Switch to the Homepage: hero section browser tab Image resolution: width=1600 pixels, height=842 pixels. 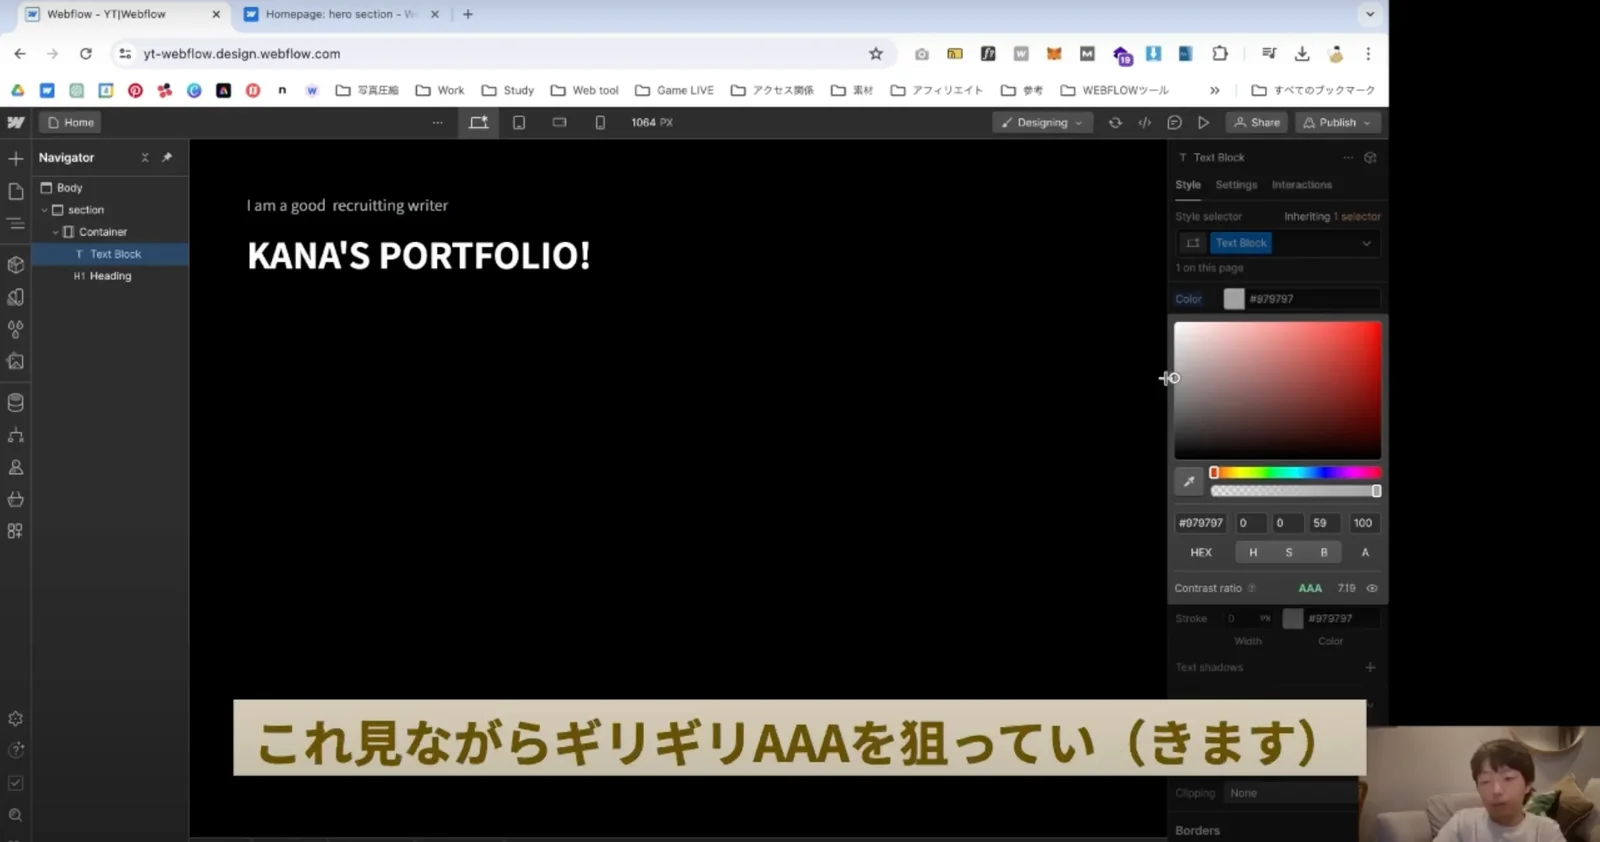tap(340, 14)
